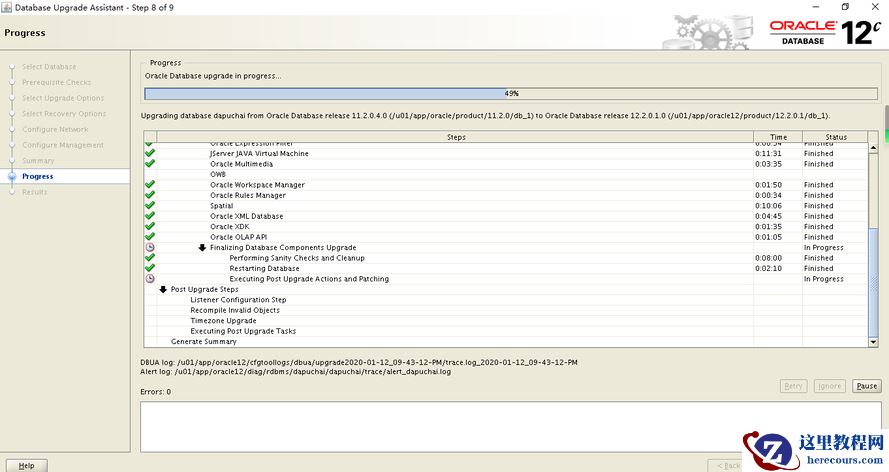The height and width of the screenshot is (472, 889).
Task: Select the Generate Summary row
Action: click(x=506, y=342)
